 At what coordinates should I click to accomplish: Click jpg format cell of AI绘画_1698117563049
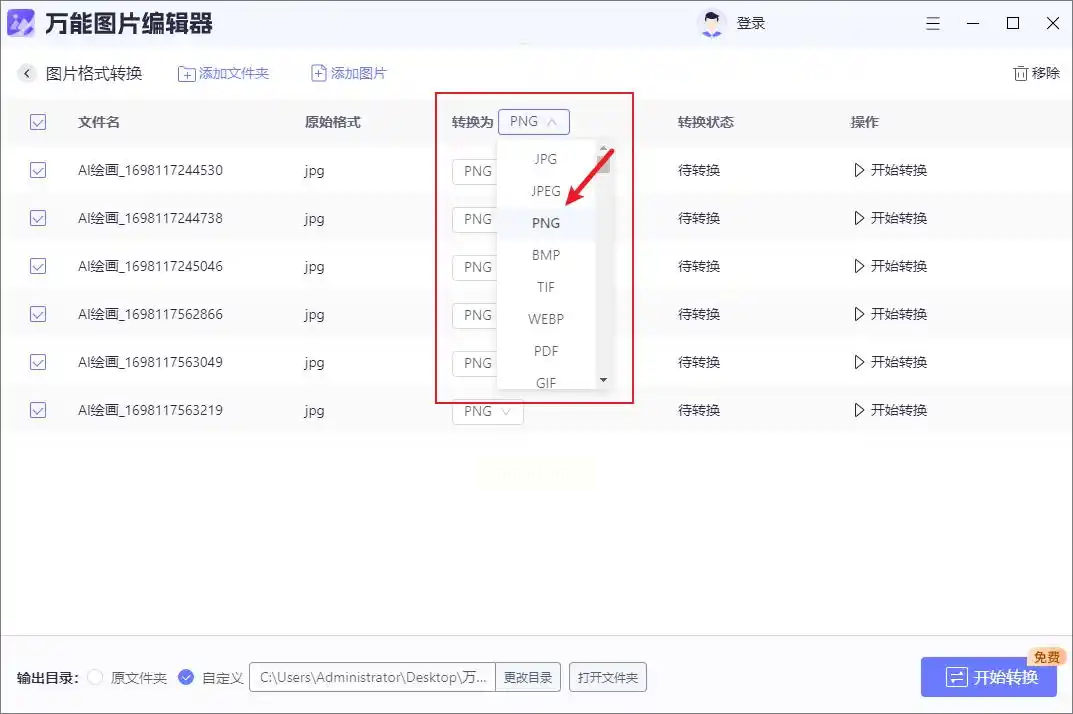point(315,363)
